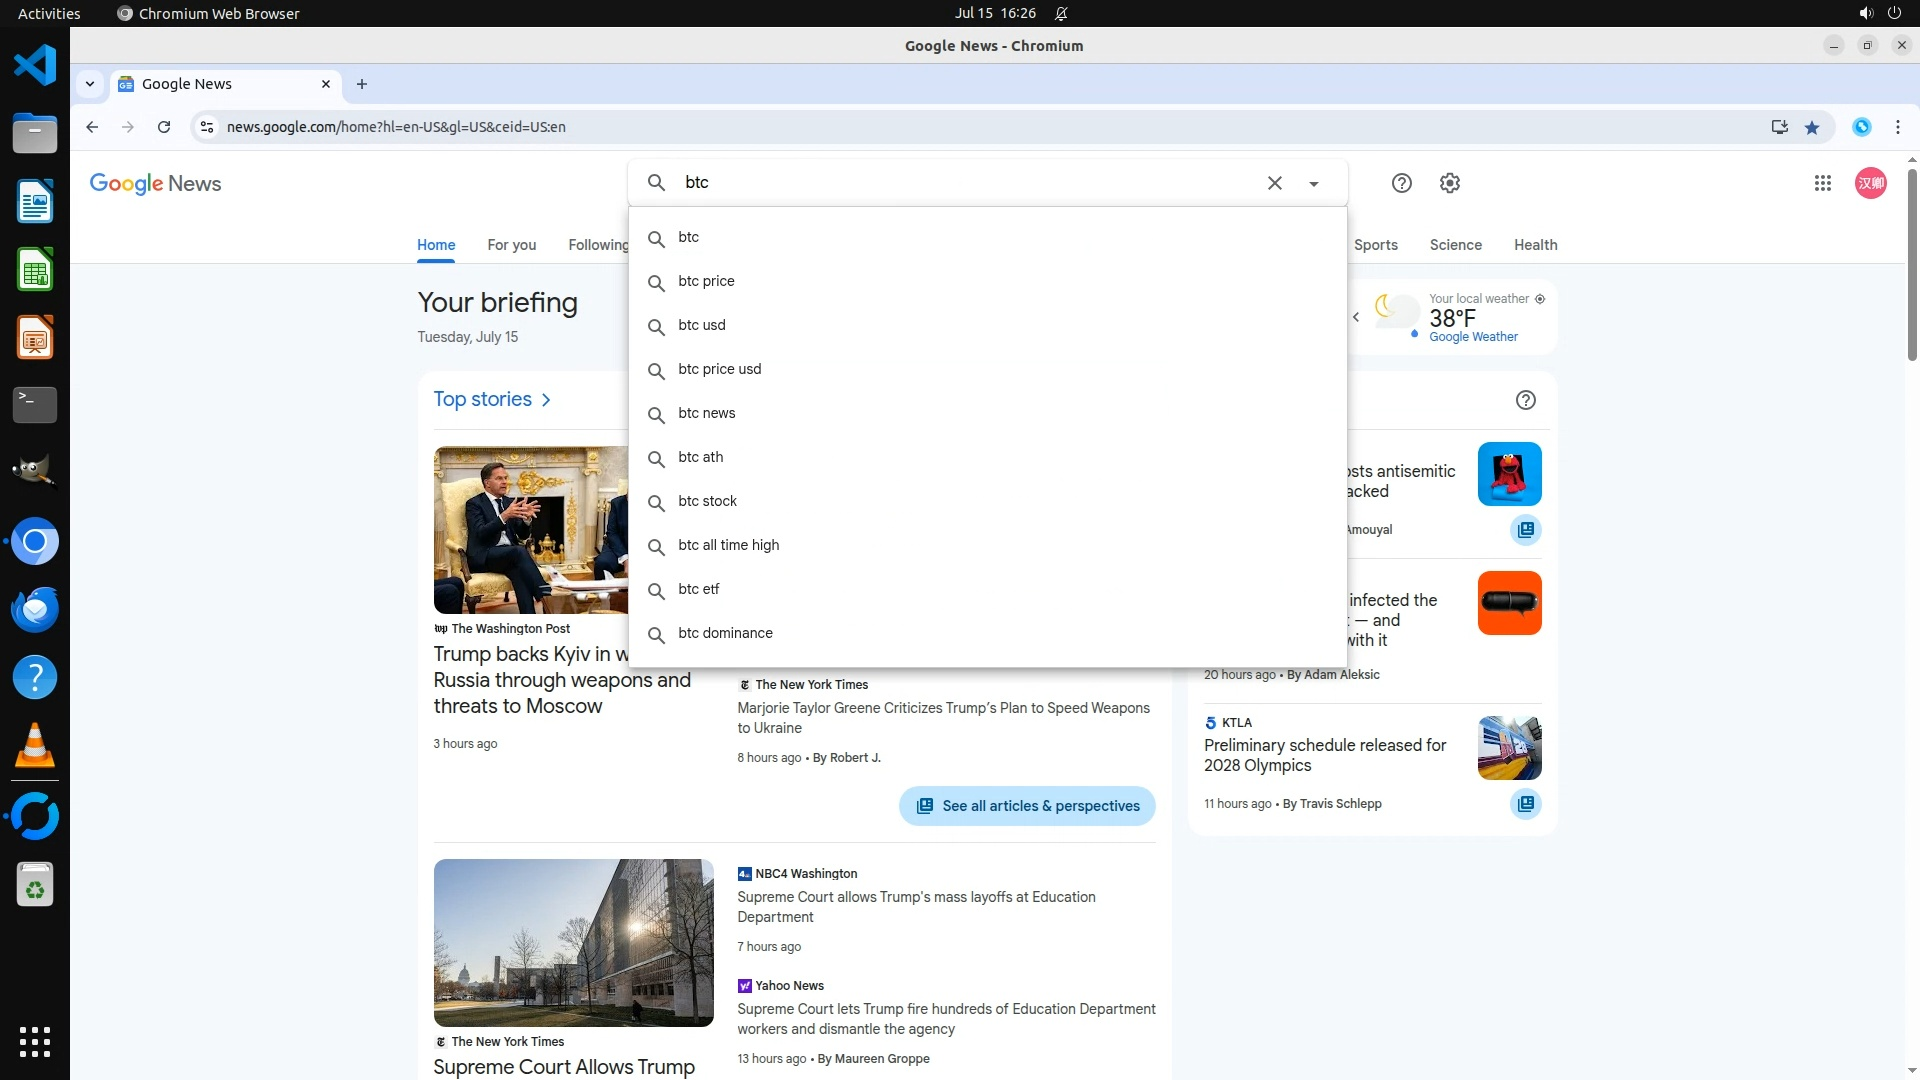Open VLC from the dock
This screenshot has height=1080, width=1920.
[35, 746]
